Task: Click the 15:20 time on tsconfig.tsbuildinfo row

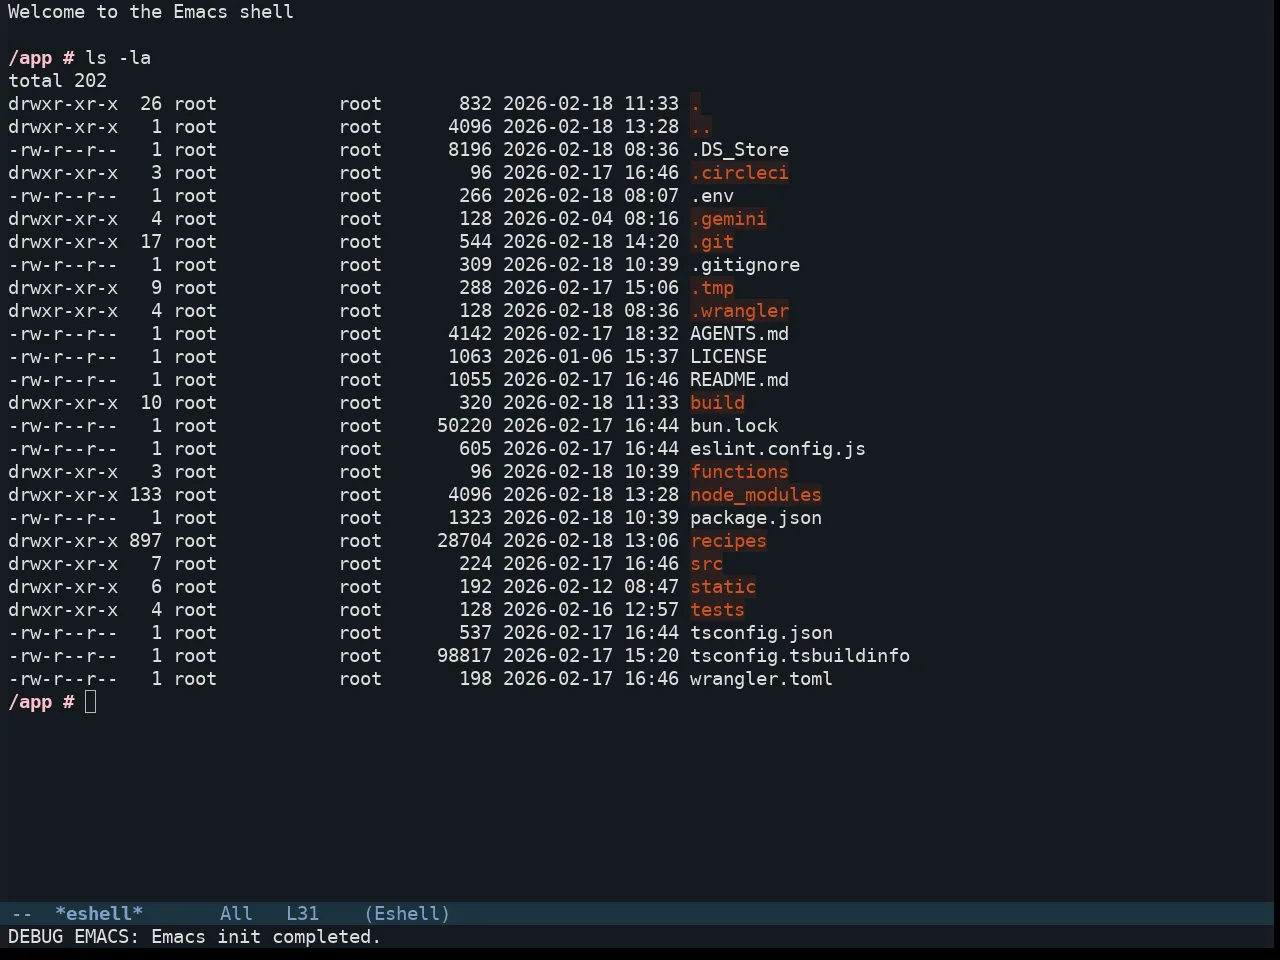Action: coord(651,656)
